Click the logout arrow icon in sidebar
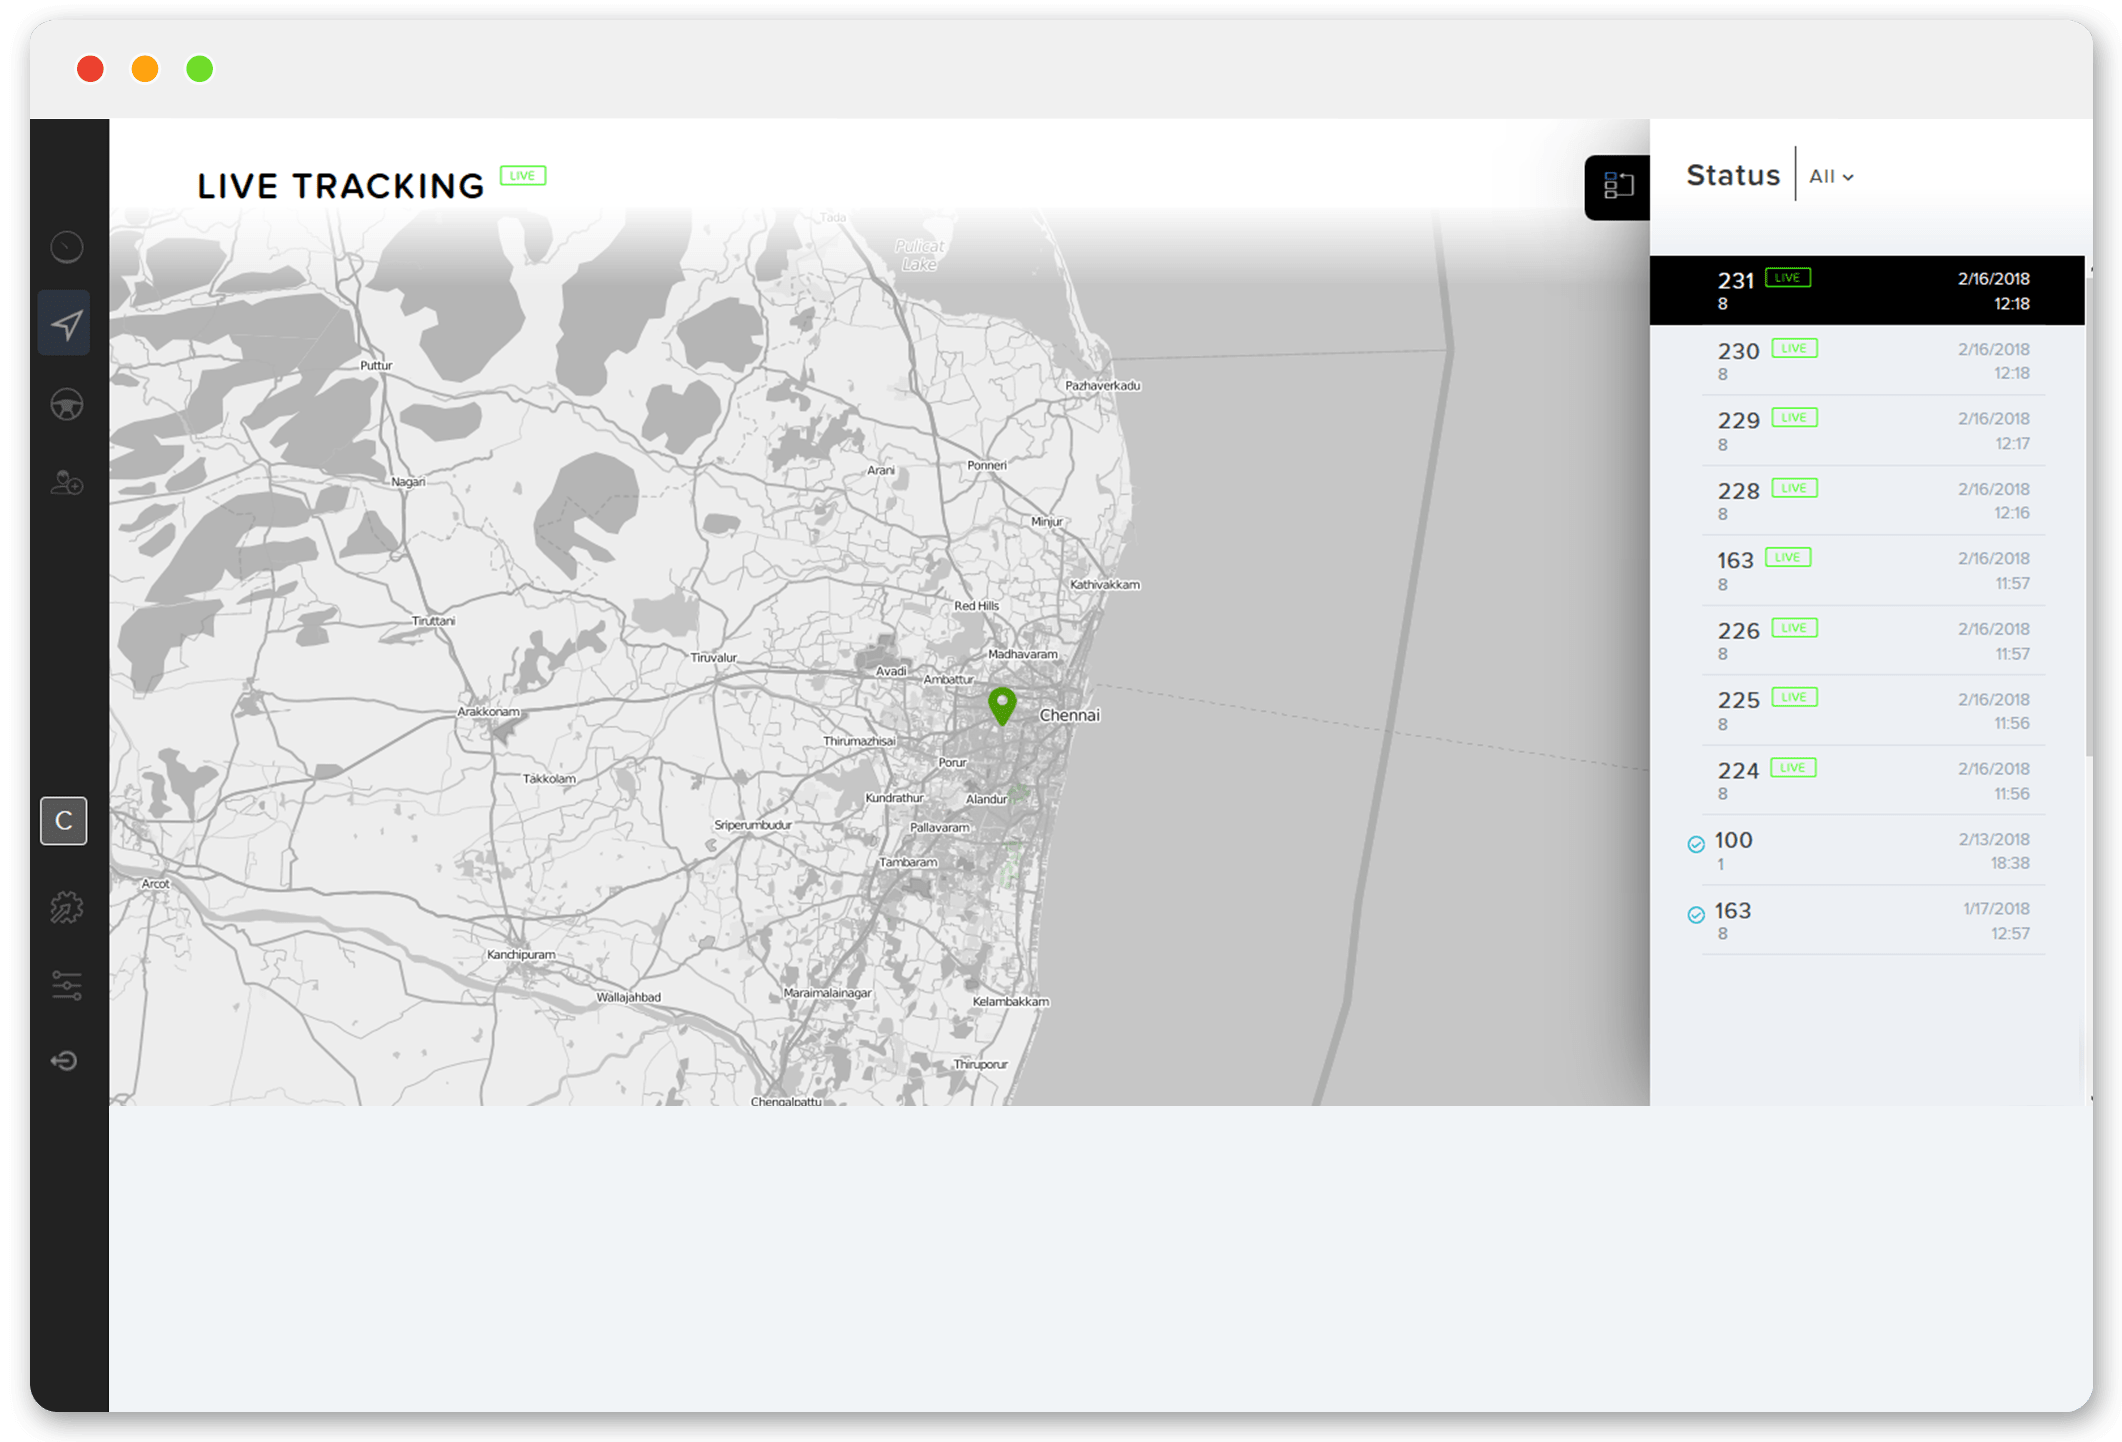Screen dimensions: 2122x1442 click(65, 1061)
